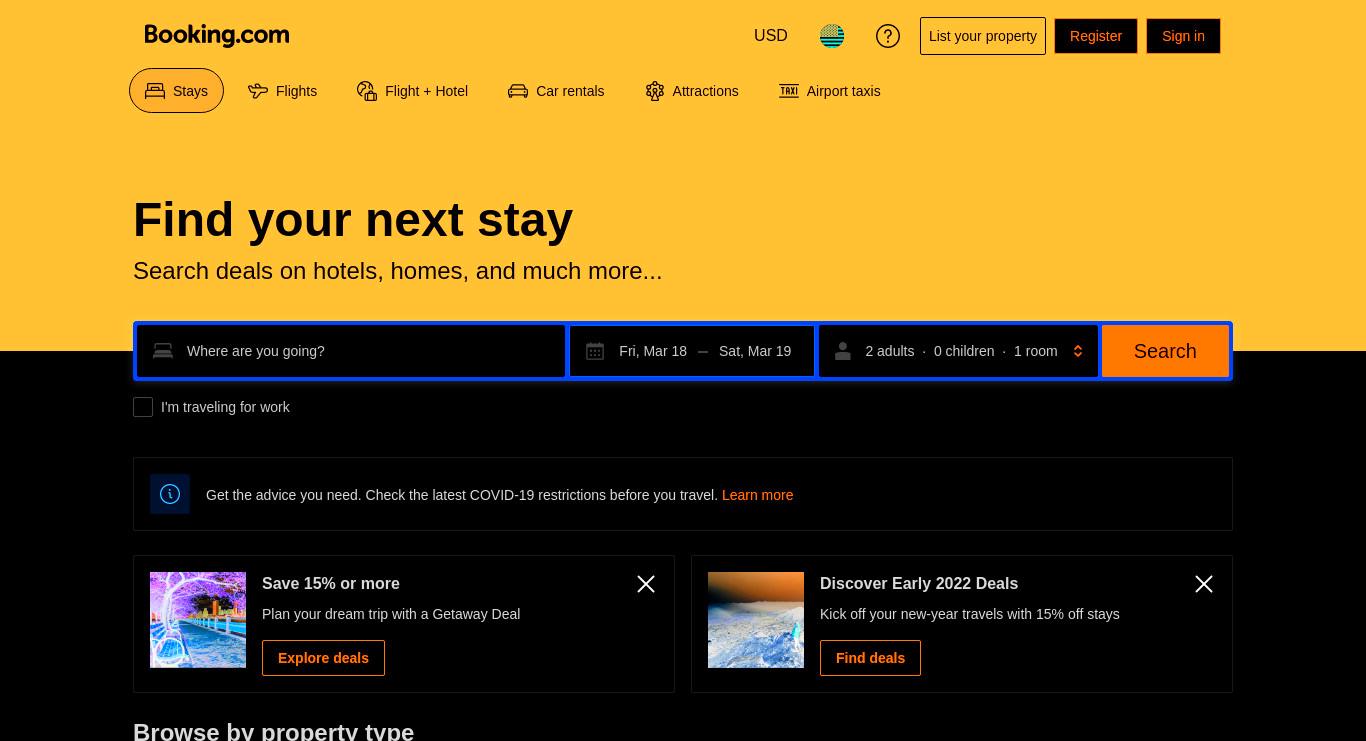The image size is (1366, 741).
Task: Click the Register button
Action: [x=1096, y=36]
